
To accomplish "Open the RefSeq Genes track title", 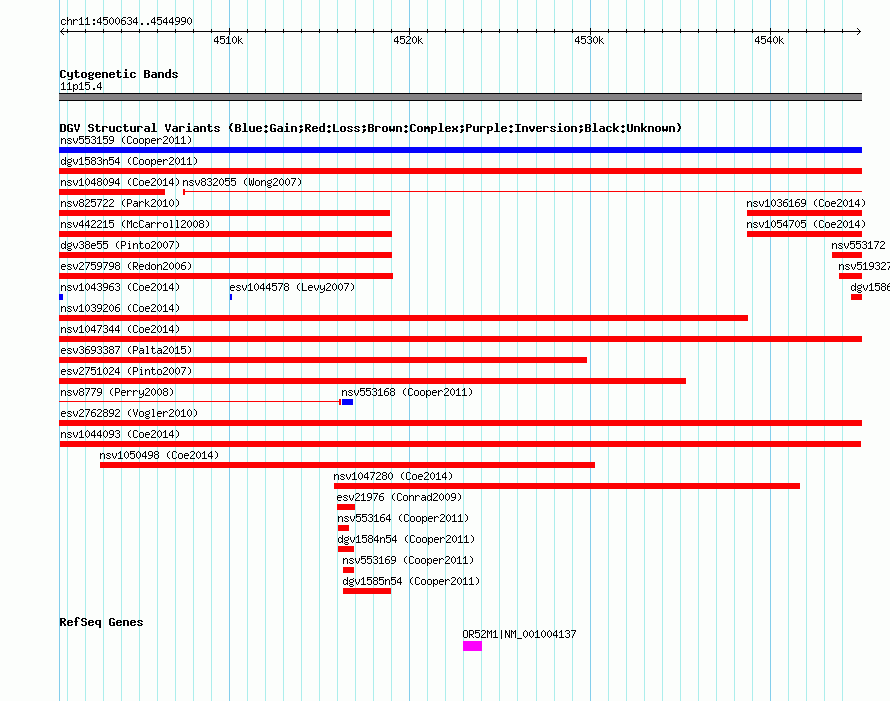I will pos(101,622).
